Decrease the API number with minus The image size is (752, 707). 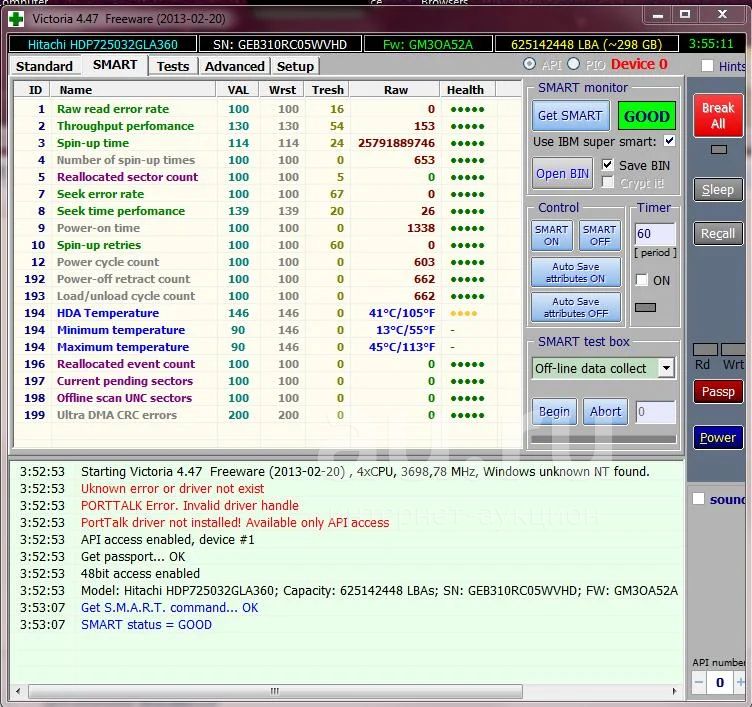click(699, 683)
